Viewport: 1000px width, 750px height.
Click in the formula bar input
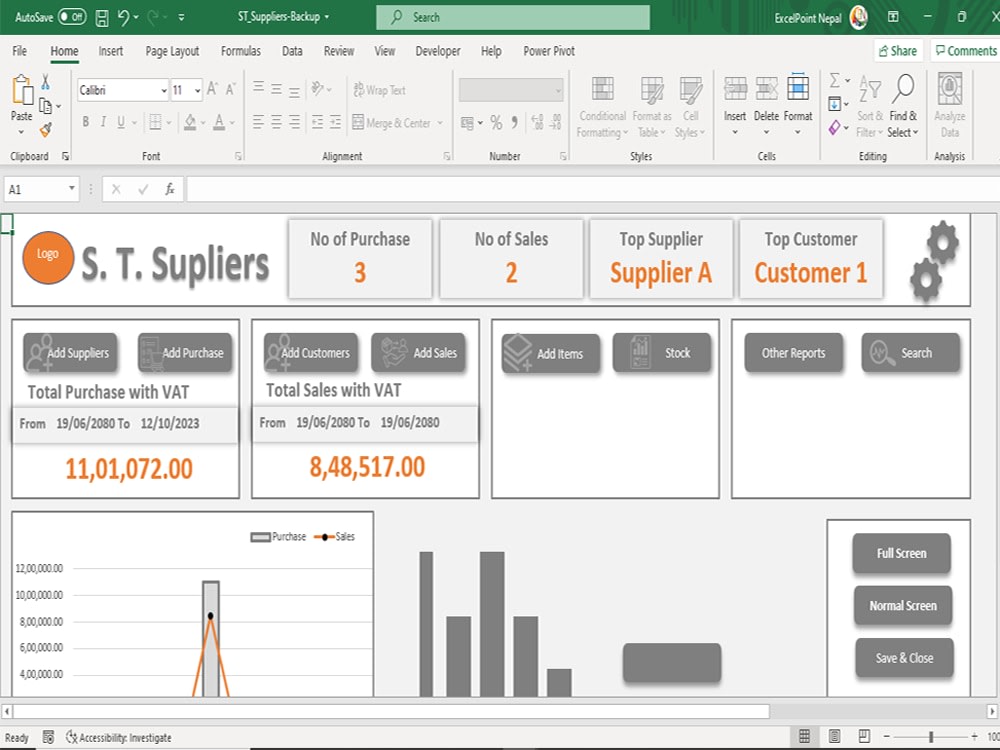[593, 189]
